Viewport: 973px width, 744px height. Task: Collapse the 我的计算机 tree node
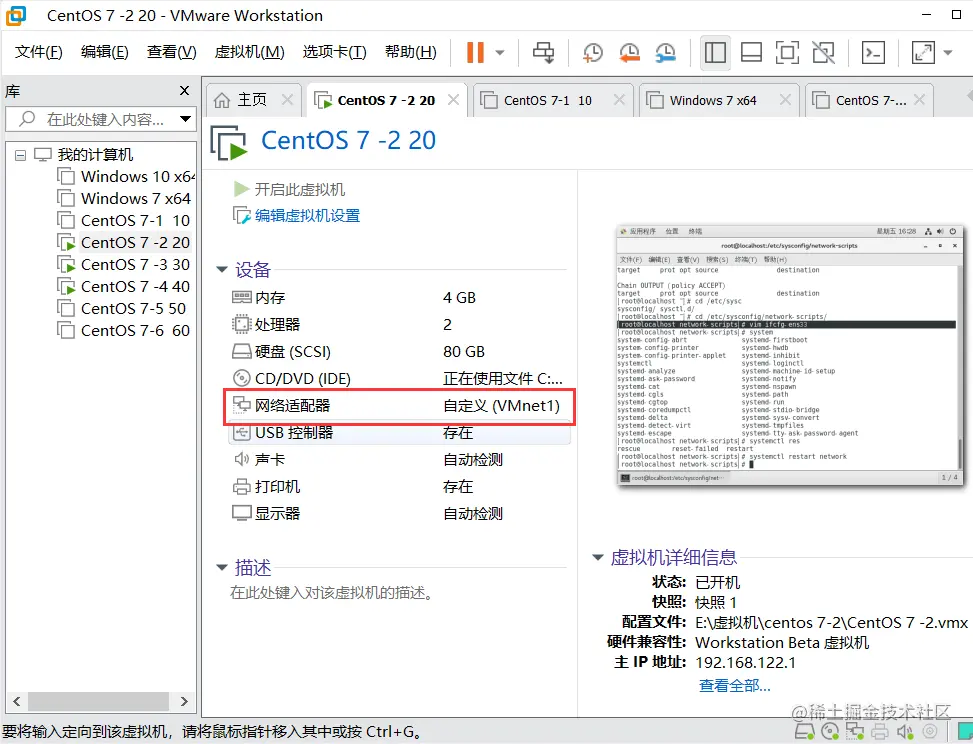click(20, 154)
